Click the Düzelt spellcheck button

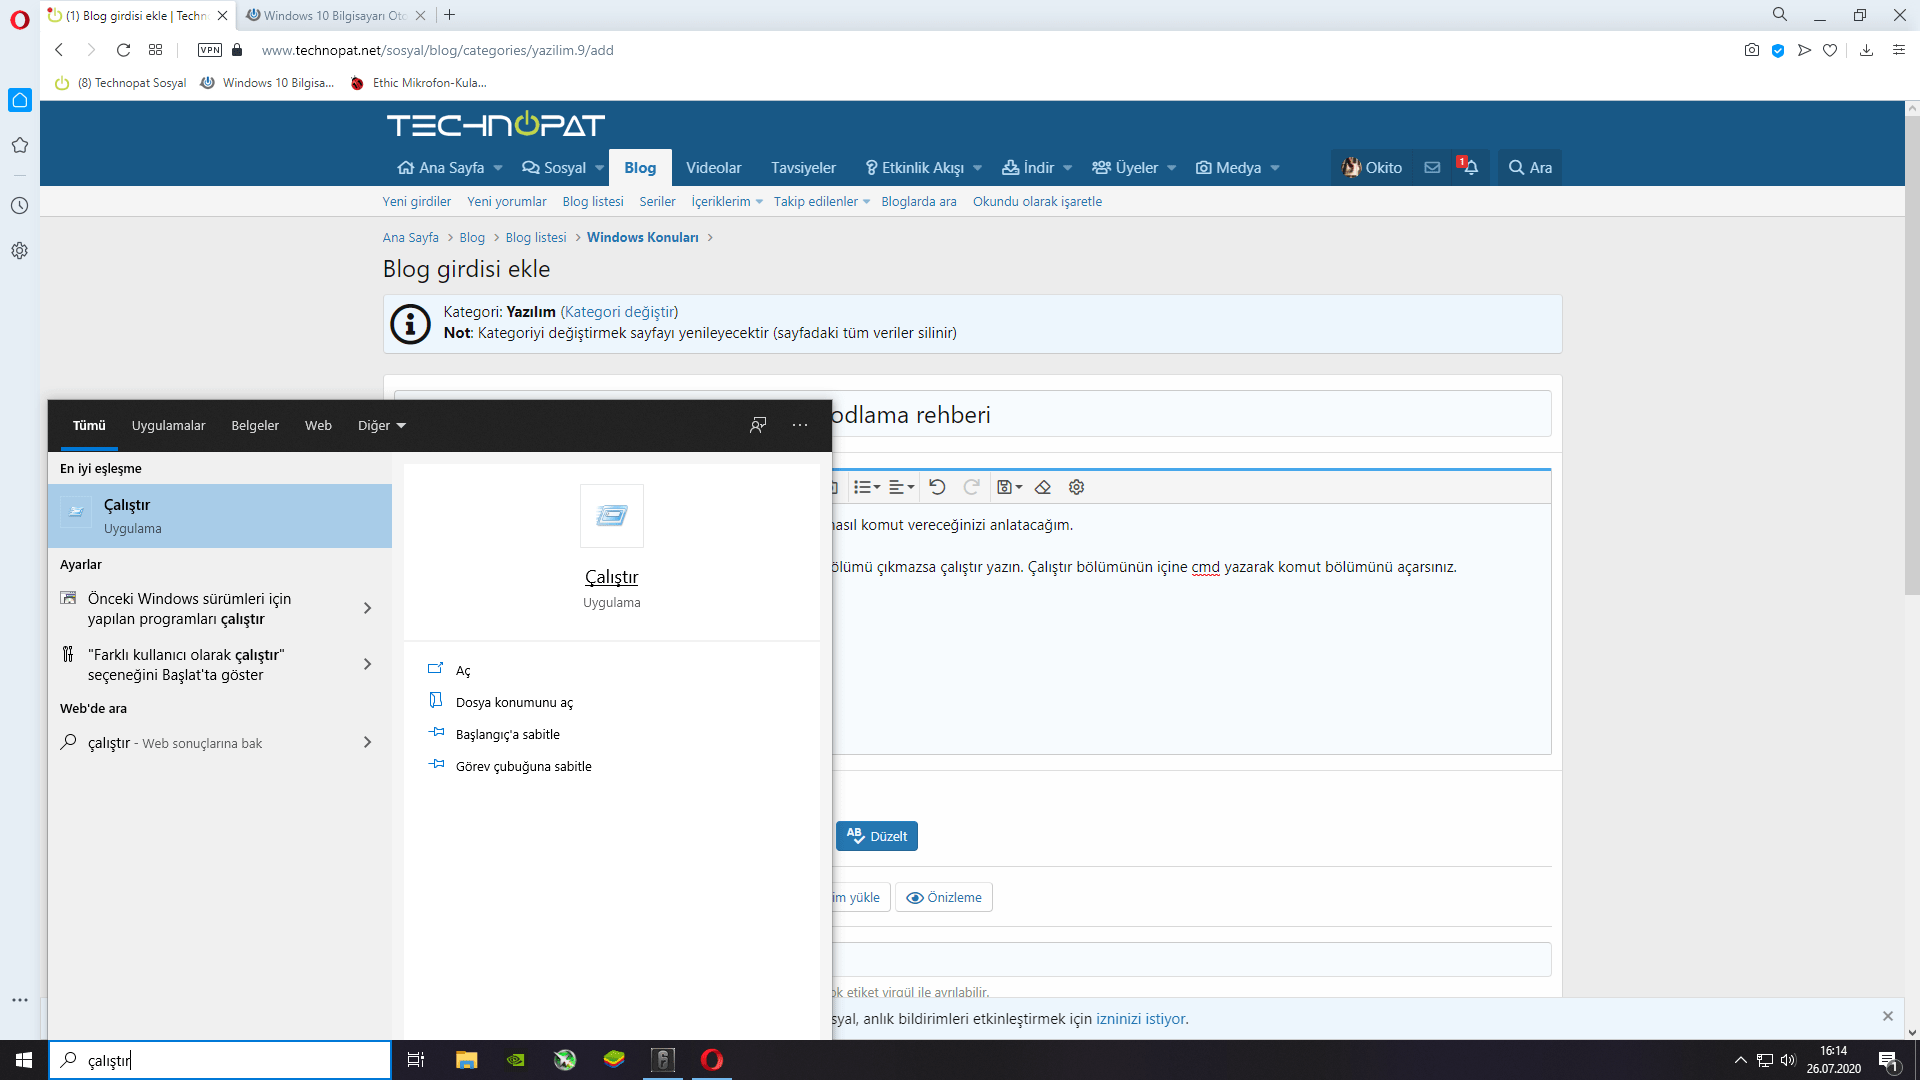click(x=877, y=836)
